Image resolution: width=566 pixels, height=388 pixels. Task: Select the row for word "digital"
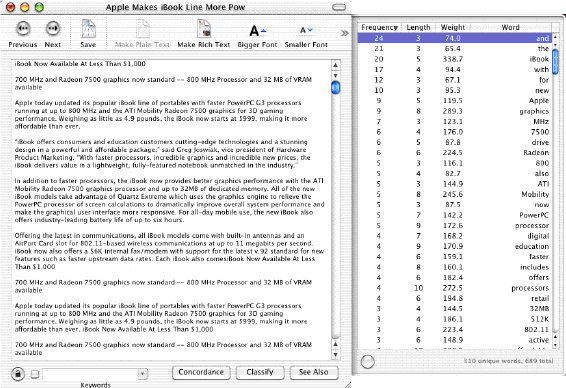point(454,236)
